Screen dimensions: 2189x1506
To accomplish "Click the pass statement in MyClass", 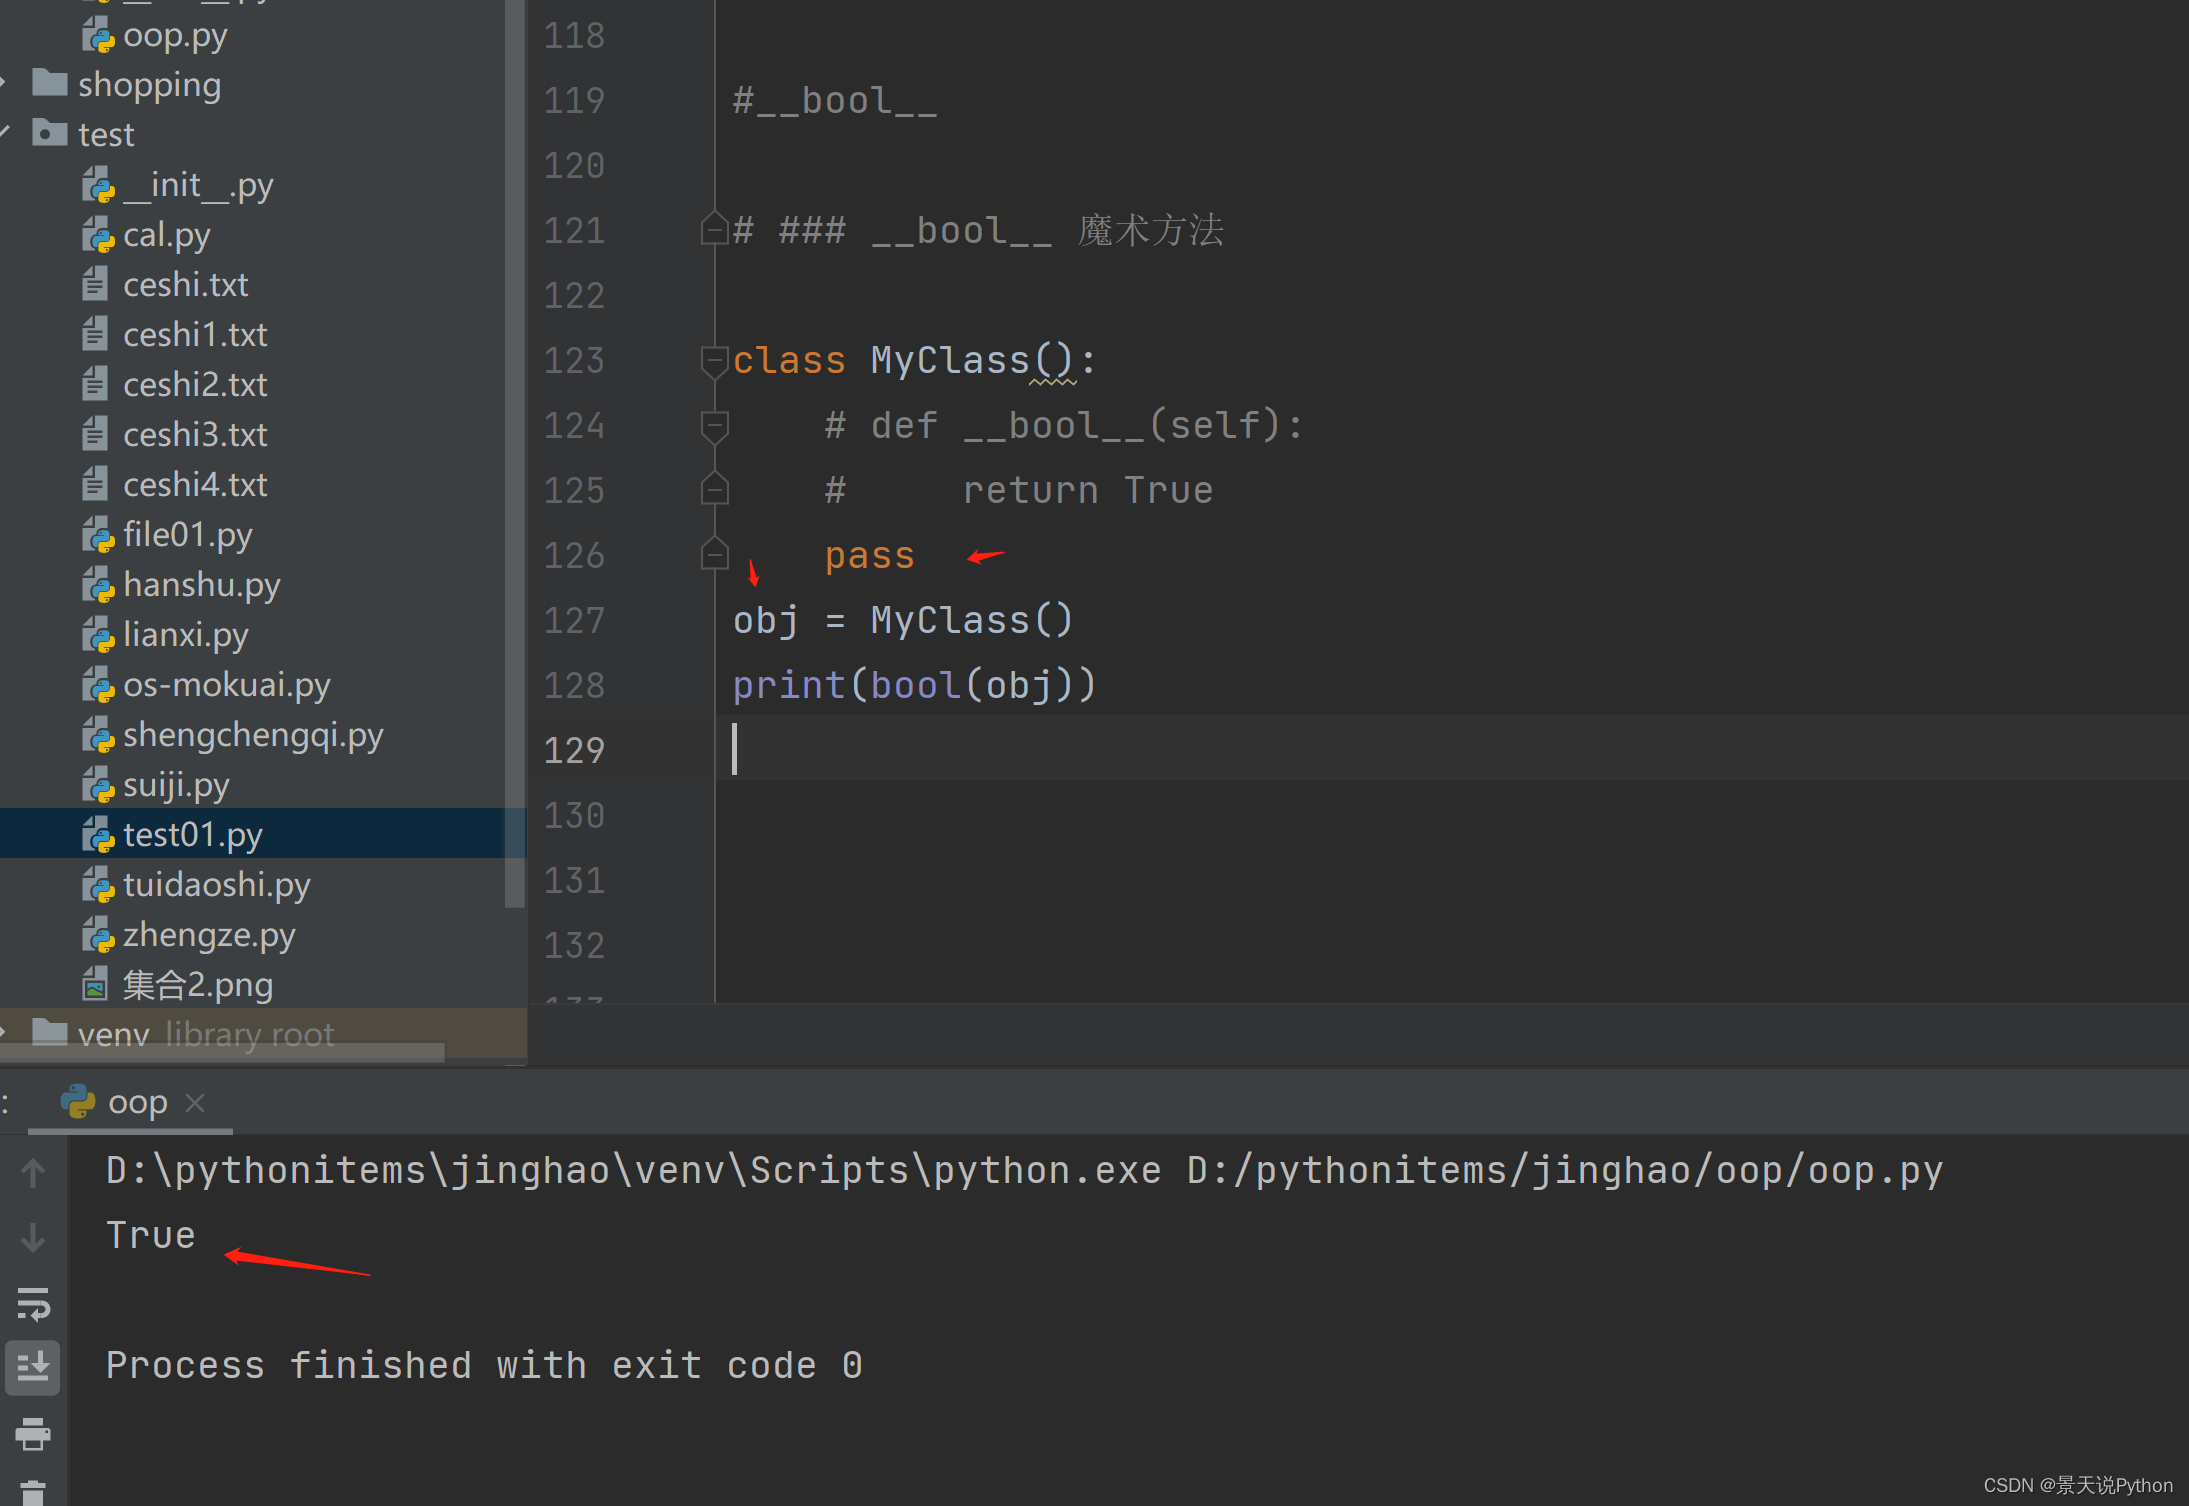I will coord(869,556).
